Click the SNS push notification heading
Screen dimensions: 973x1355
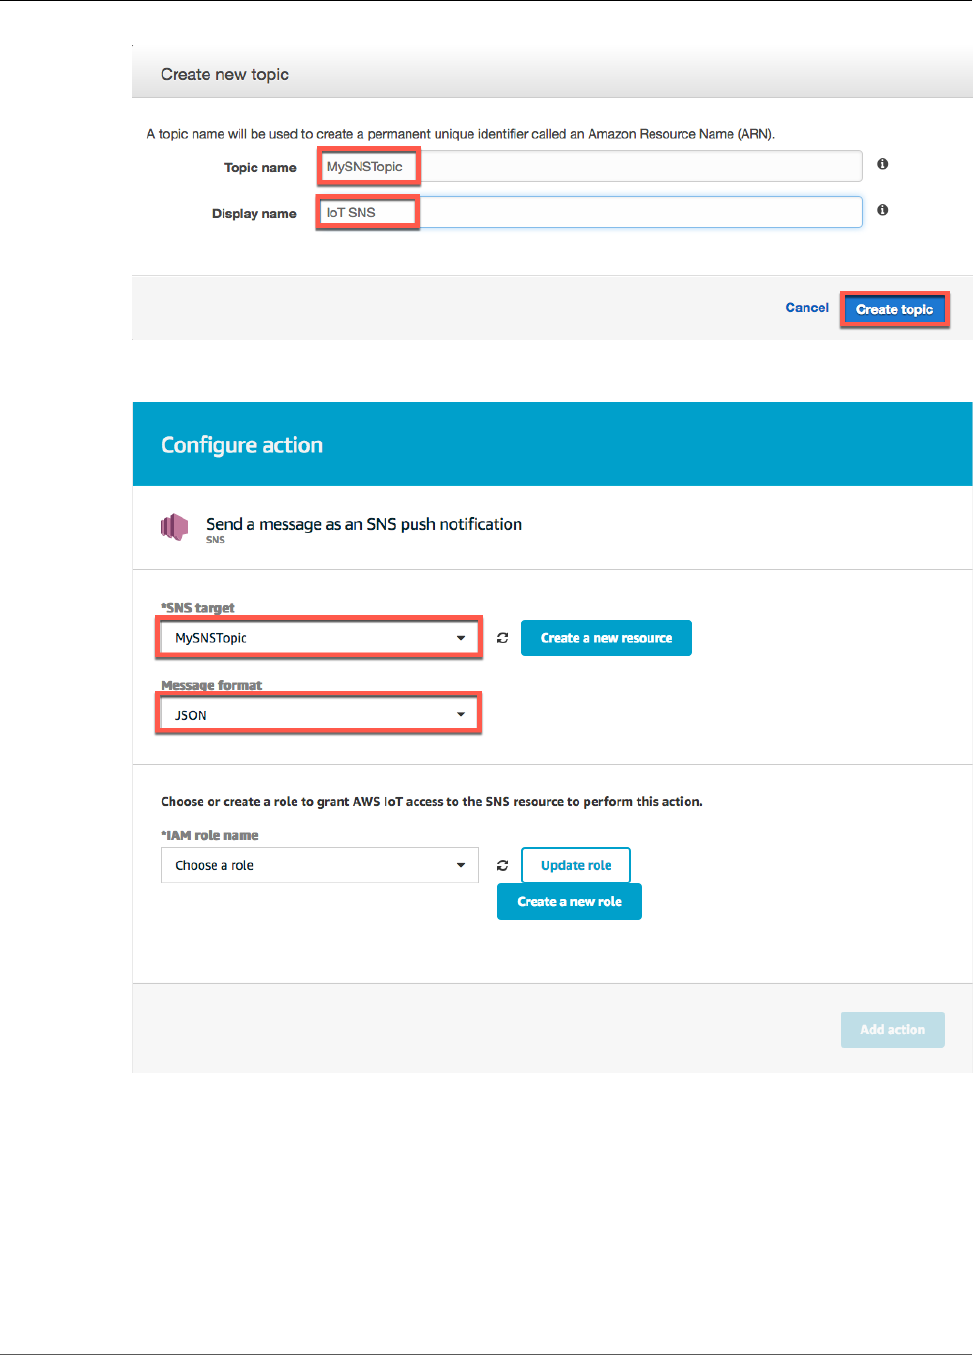pyautogui.click(x=364, y=524)
